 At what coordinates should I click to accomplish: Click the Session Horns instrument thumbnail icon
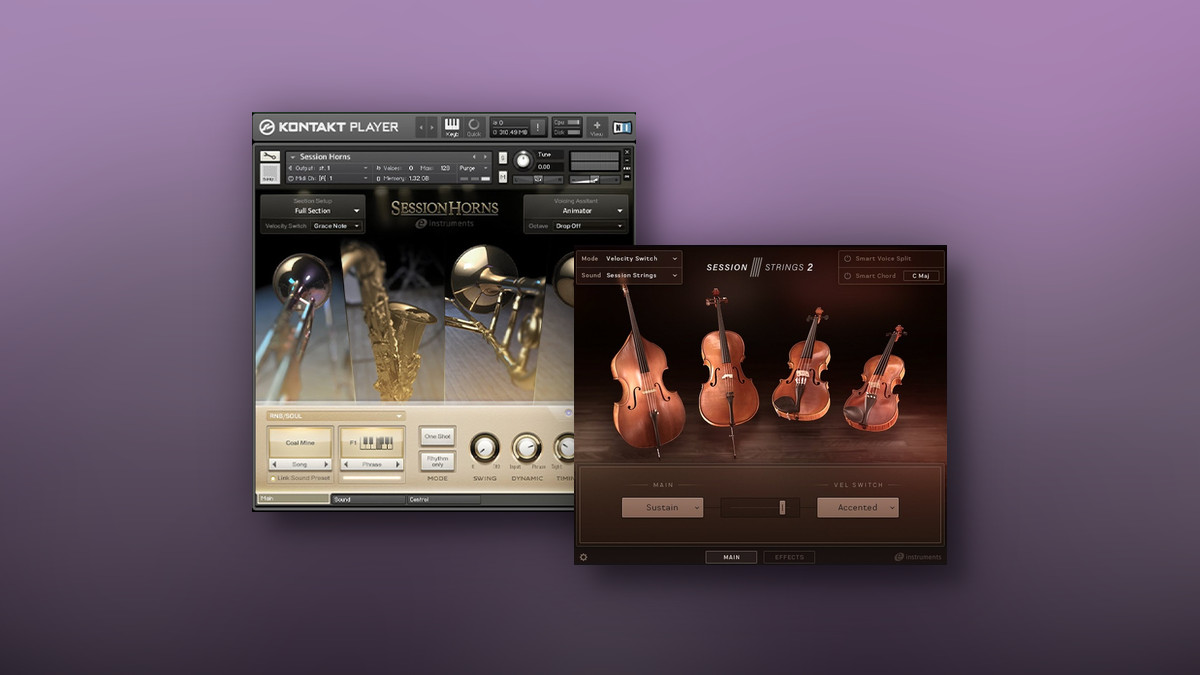tap(270, 174)
